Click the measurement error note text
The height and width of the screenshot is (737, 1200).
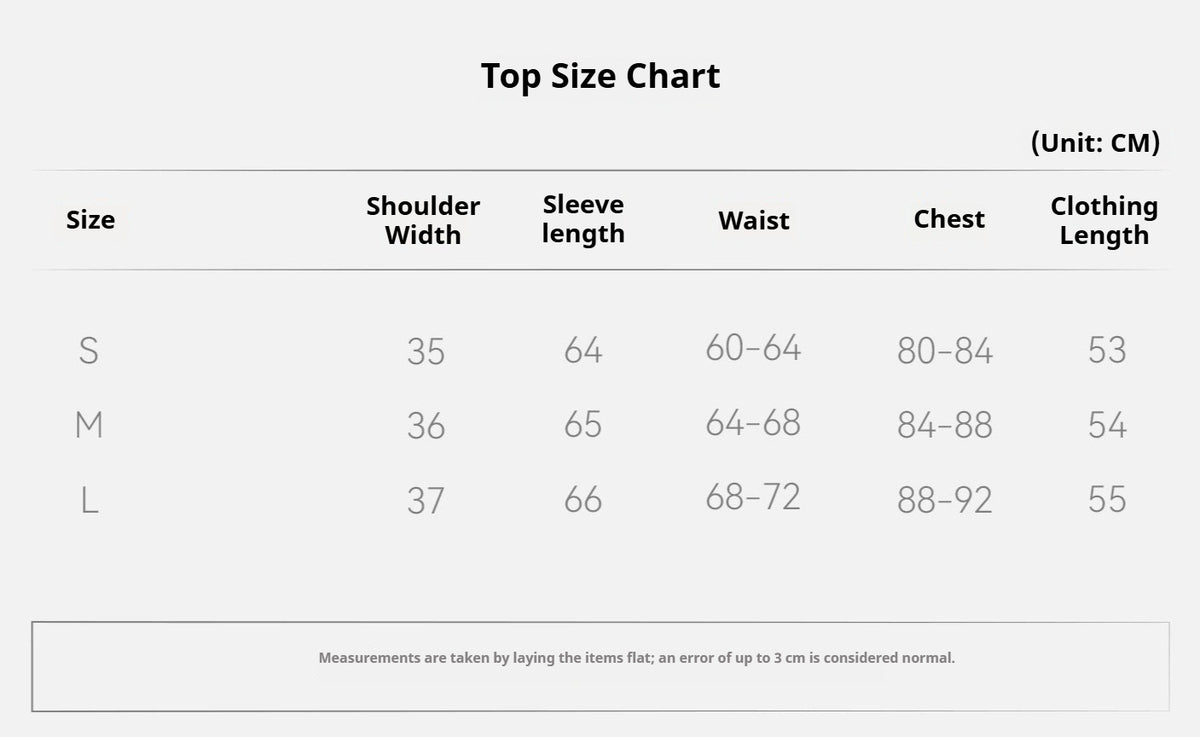click(637, 658)
